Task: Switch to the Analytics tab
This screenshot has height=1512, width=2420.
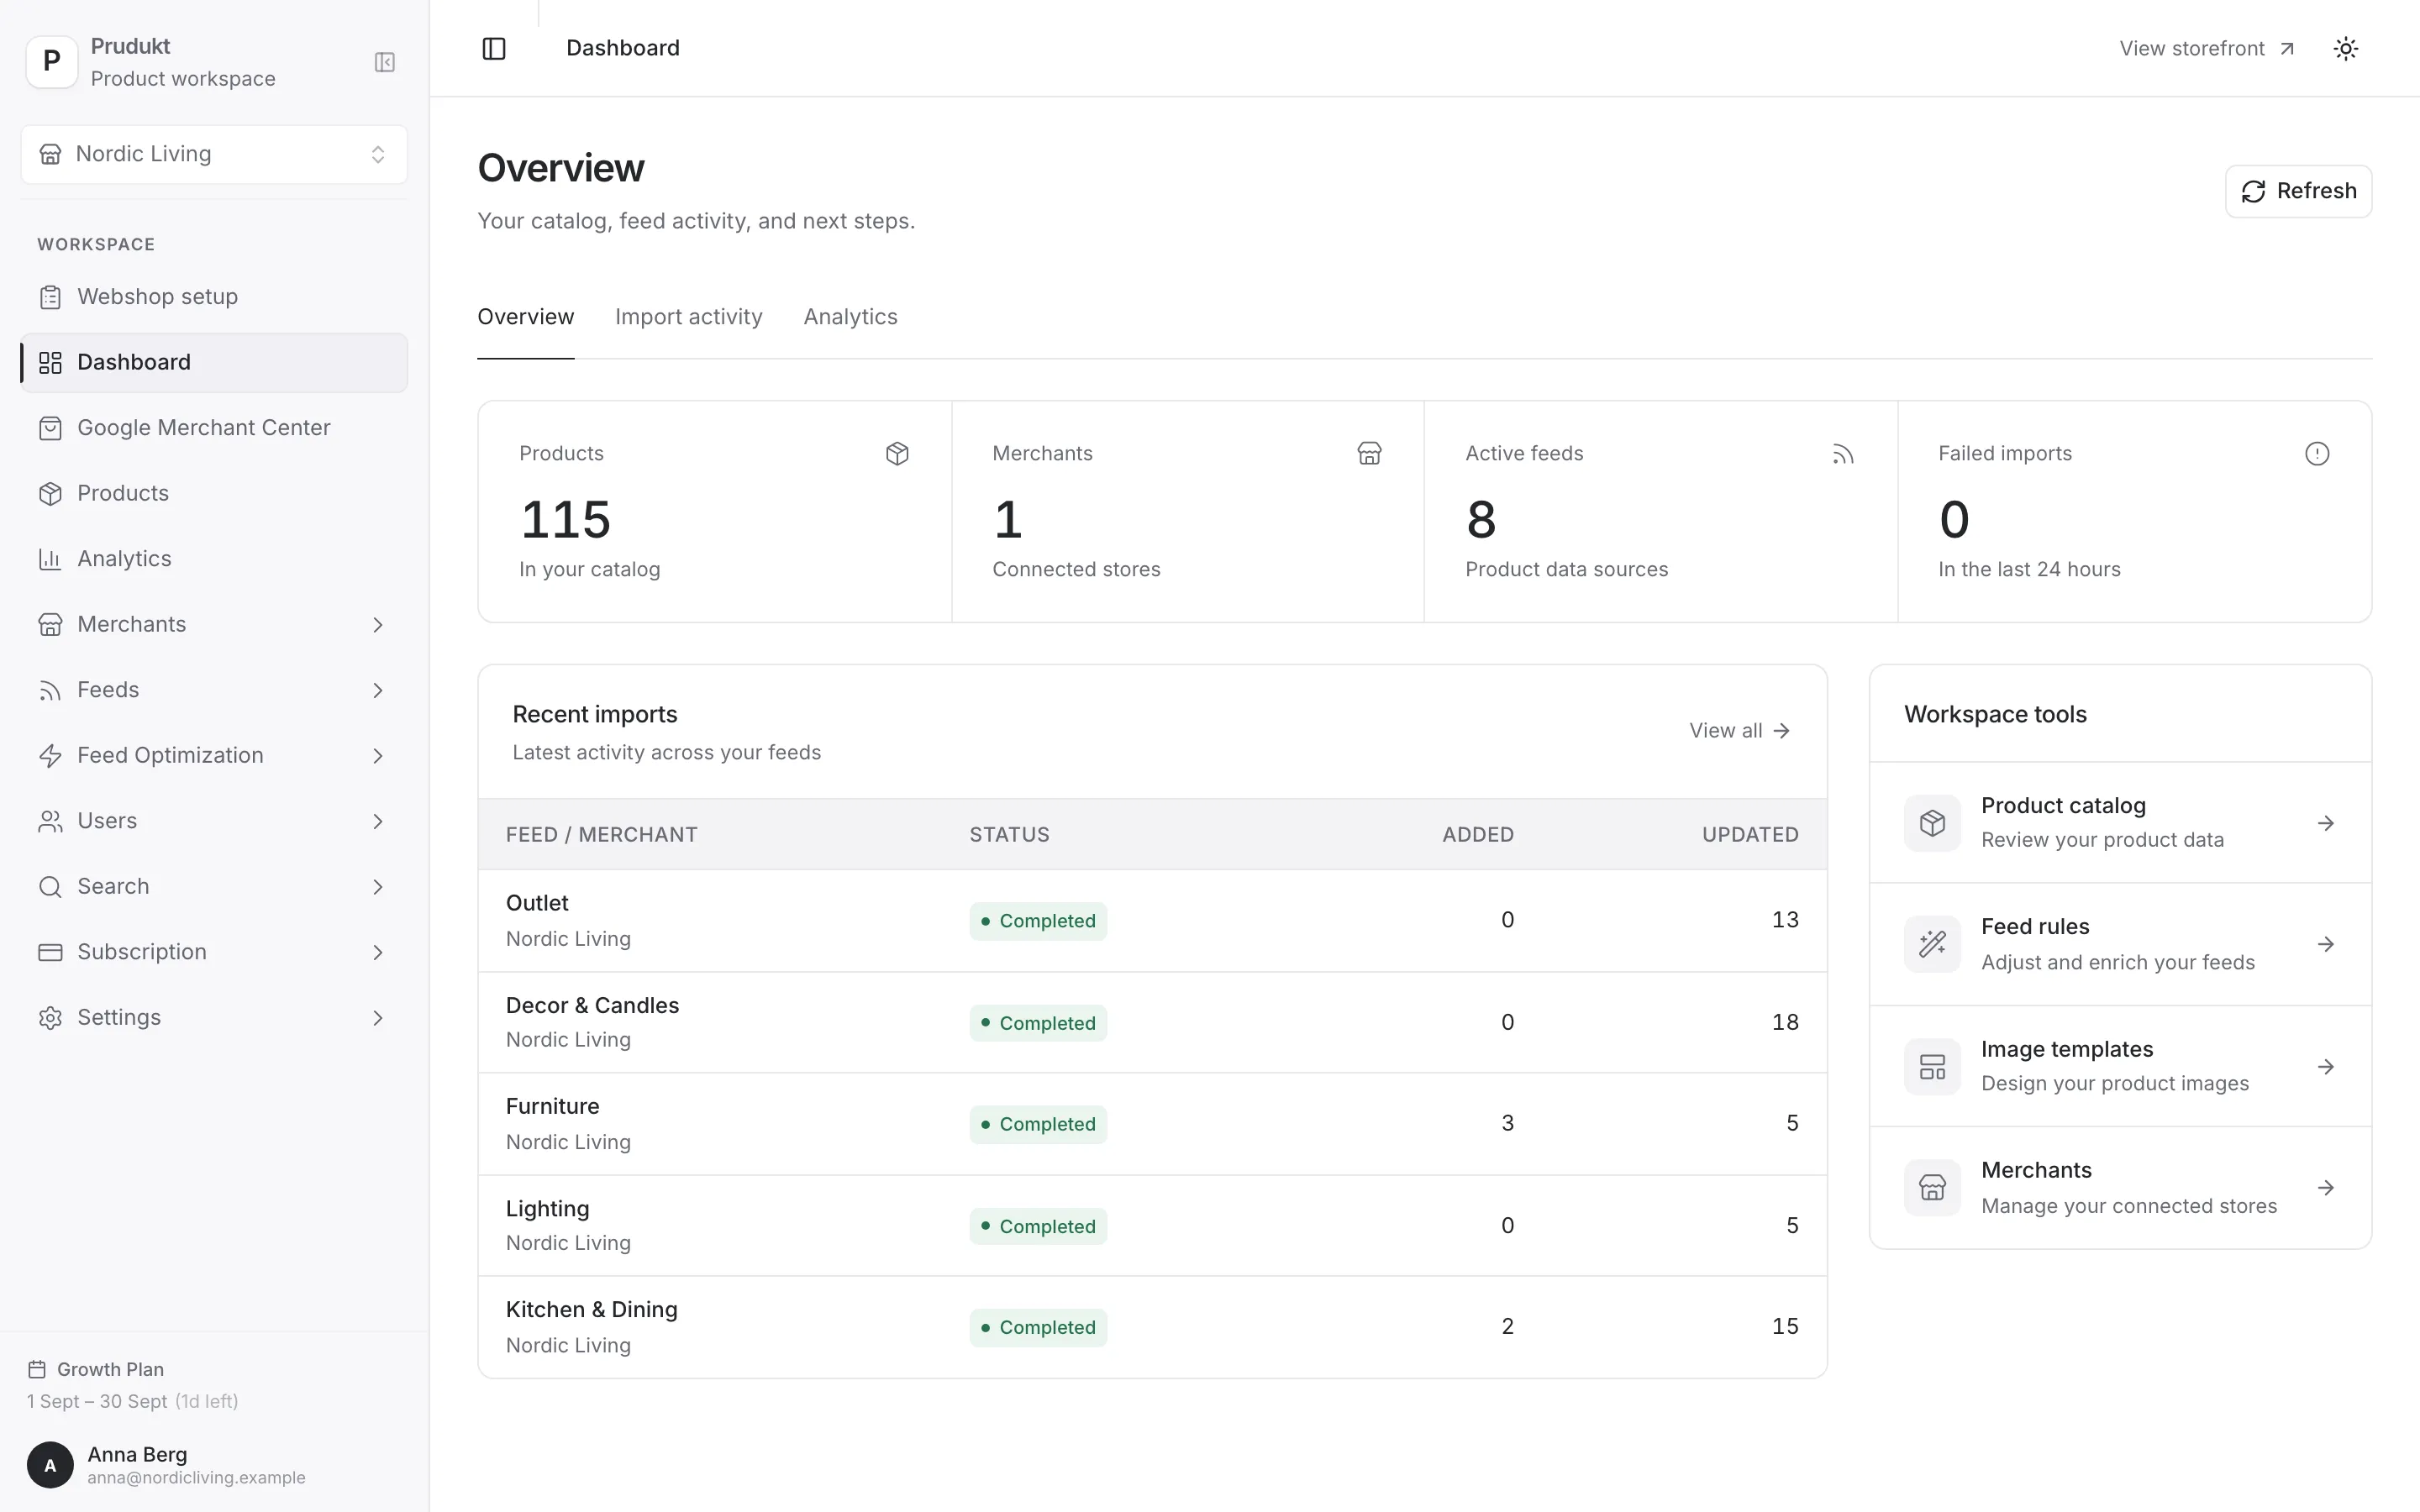Action: (x=850, y=317)
